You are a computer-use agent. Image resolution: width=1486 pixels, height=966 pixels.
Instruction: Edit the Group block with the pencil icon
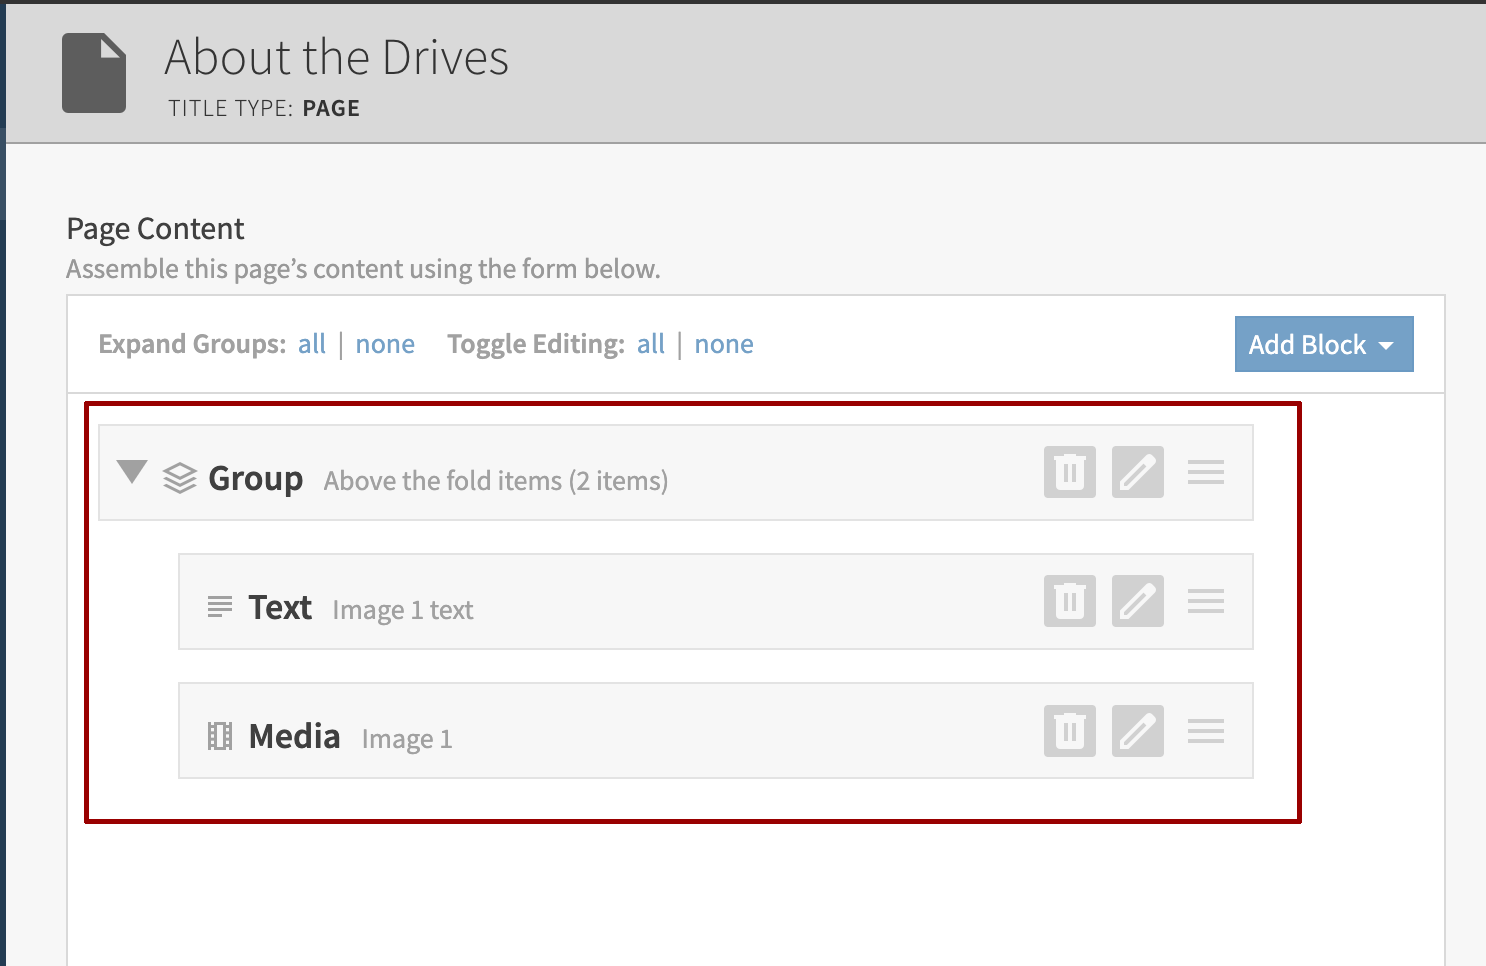tap(1137, 471)
